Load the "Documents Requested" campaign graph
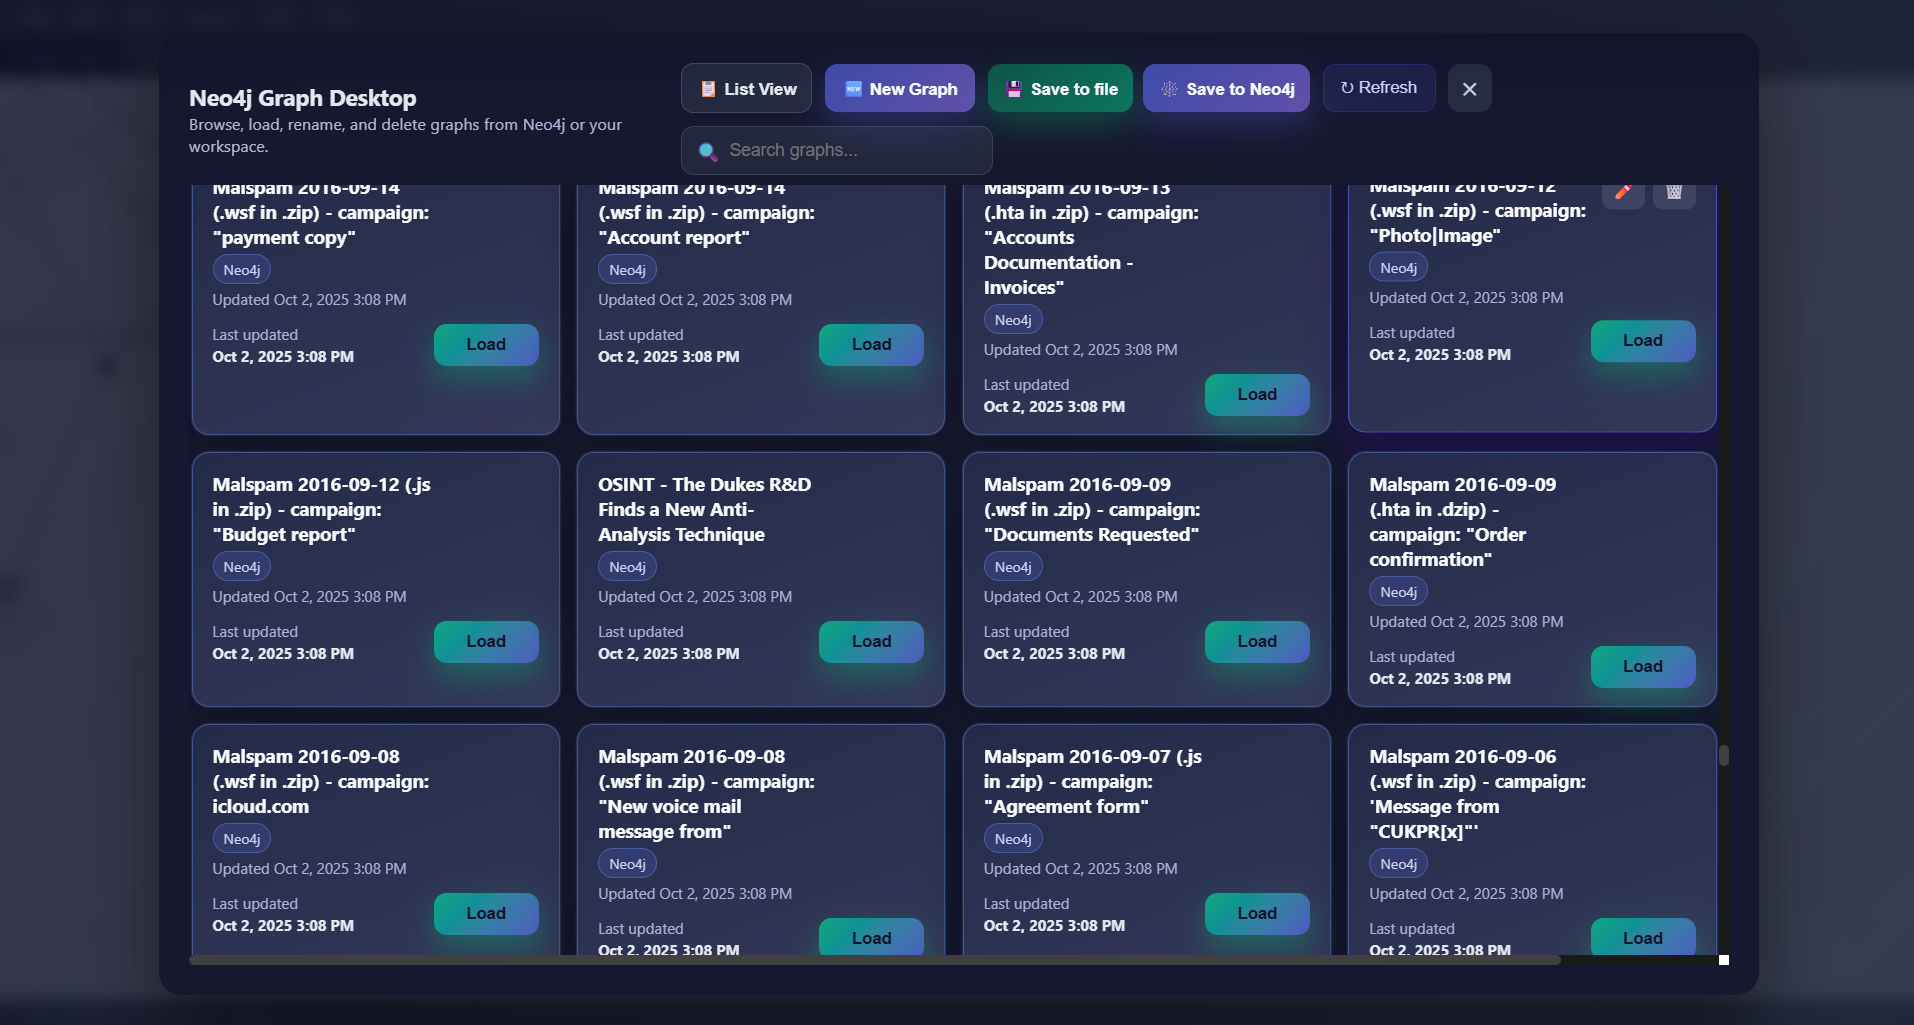Image resolution: width=1914 pixels, height=1025 pixels. (x=1257, y=642)
